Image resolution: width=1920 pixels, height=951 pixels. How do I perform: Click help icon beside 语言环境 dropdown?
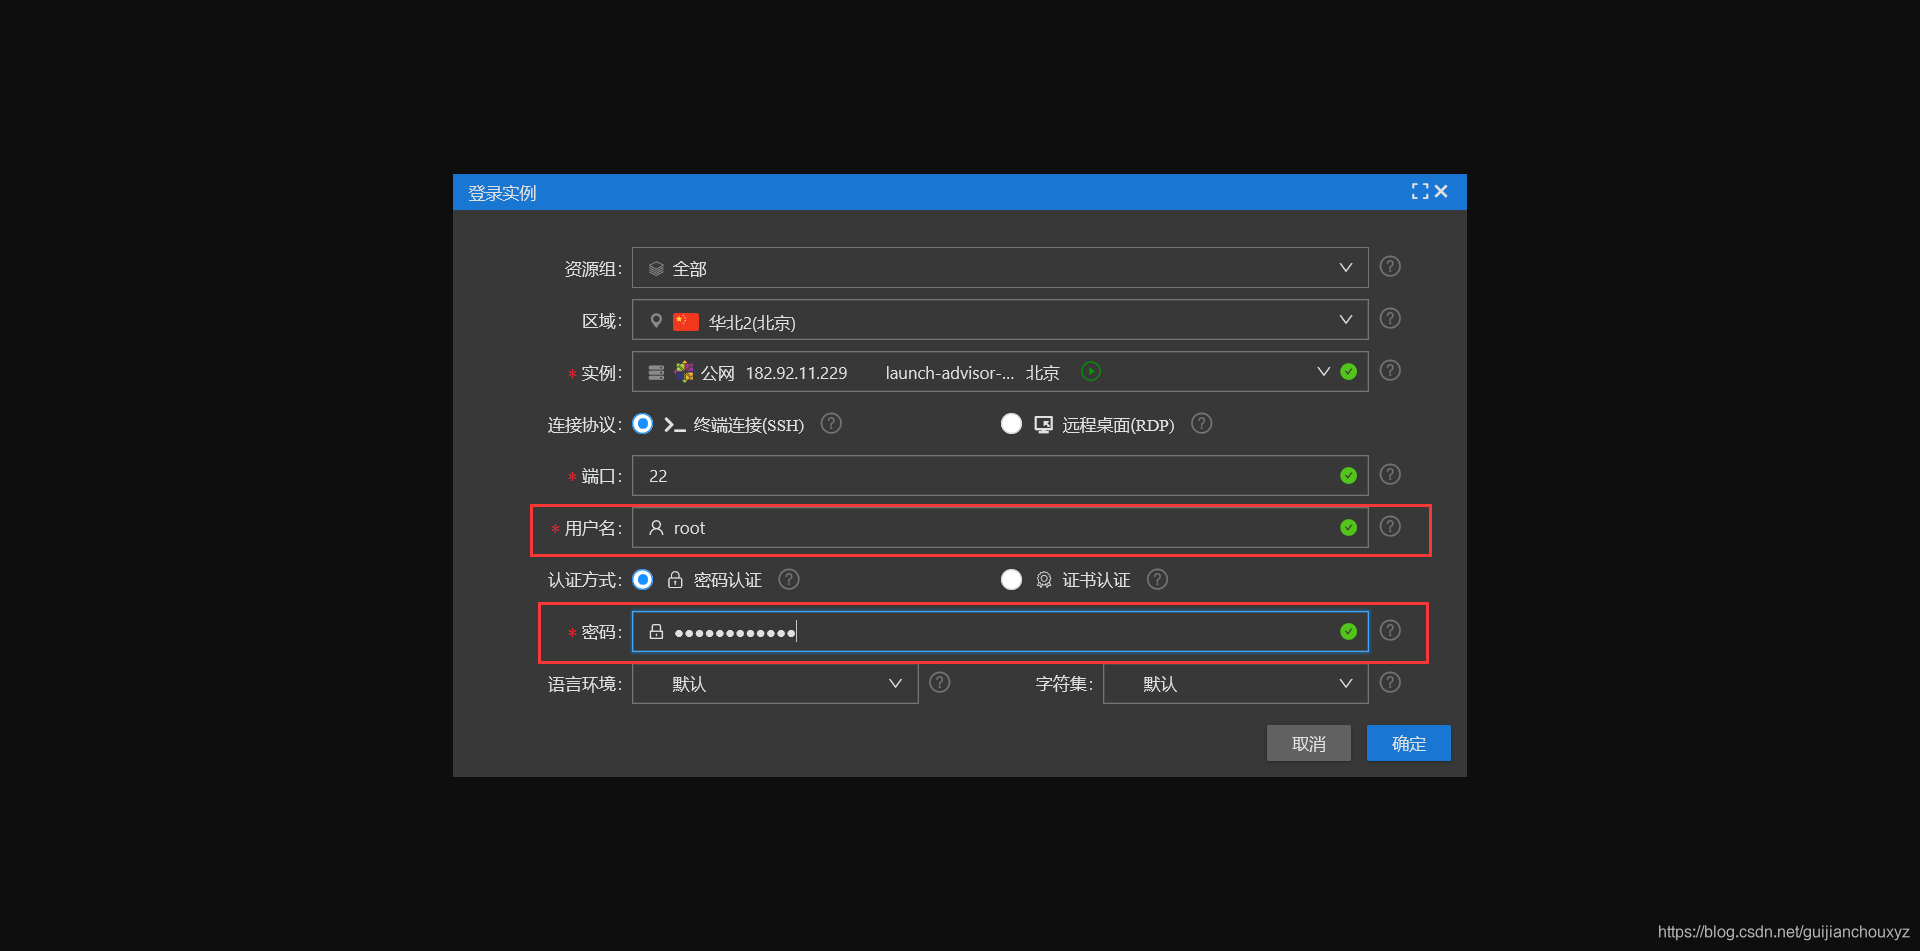point(940,682)
